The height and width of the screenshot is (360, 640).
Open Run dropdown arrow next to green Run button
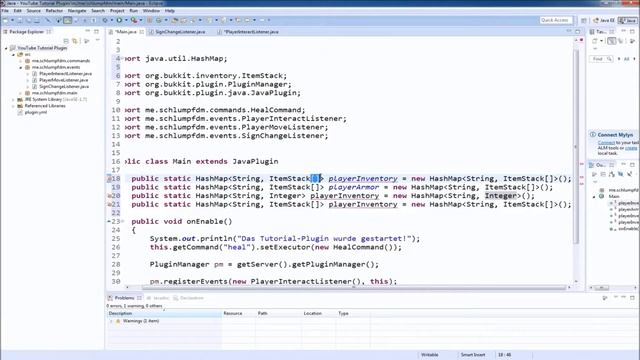[x=126, y=20]
